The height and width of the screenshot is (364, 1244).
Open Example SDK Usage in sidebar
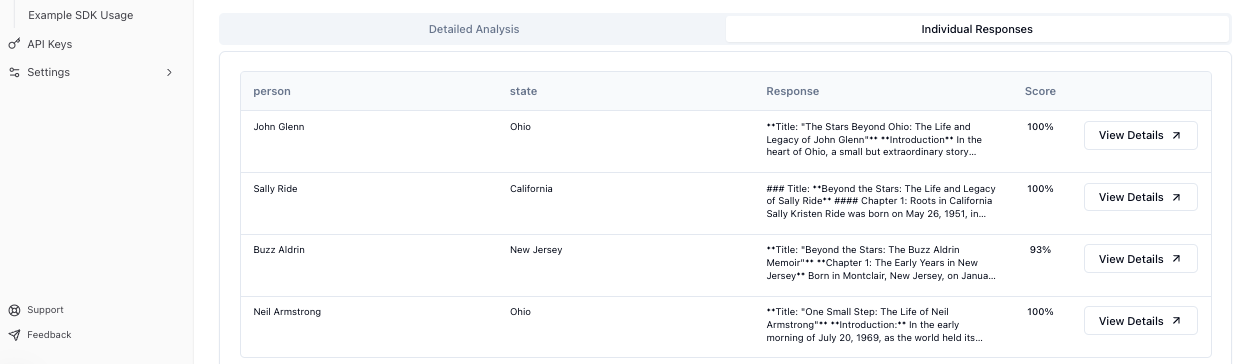(80, 16)
